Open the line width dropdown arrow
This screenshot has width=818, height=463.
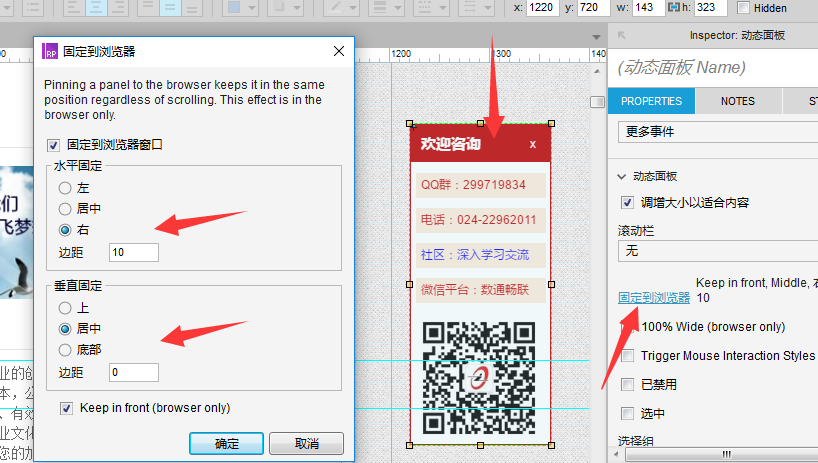tap(398, 8)
